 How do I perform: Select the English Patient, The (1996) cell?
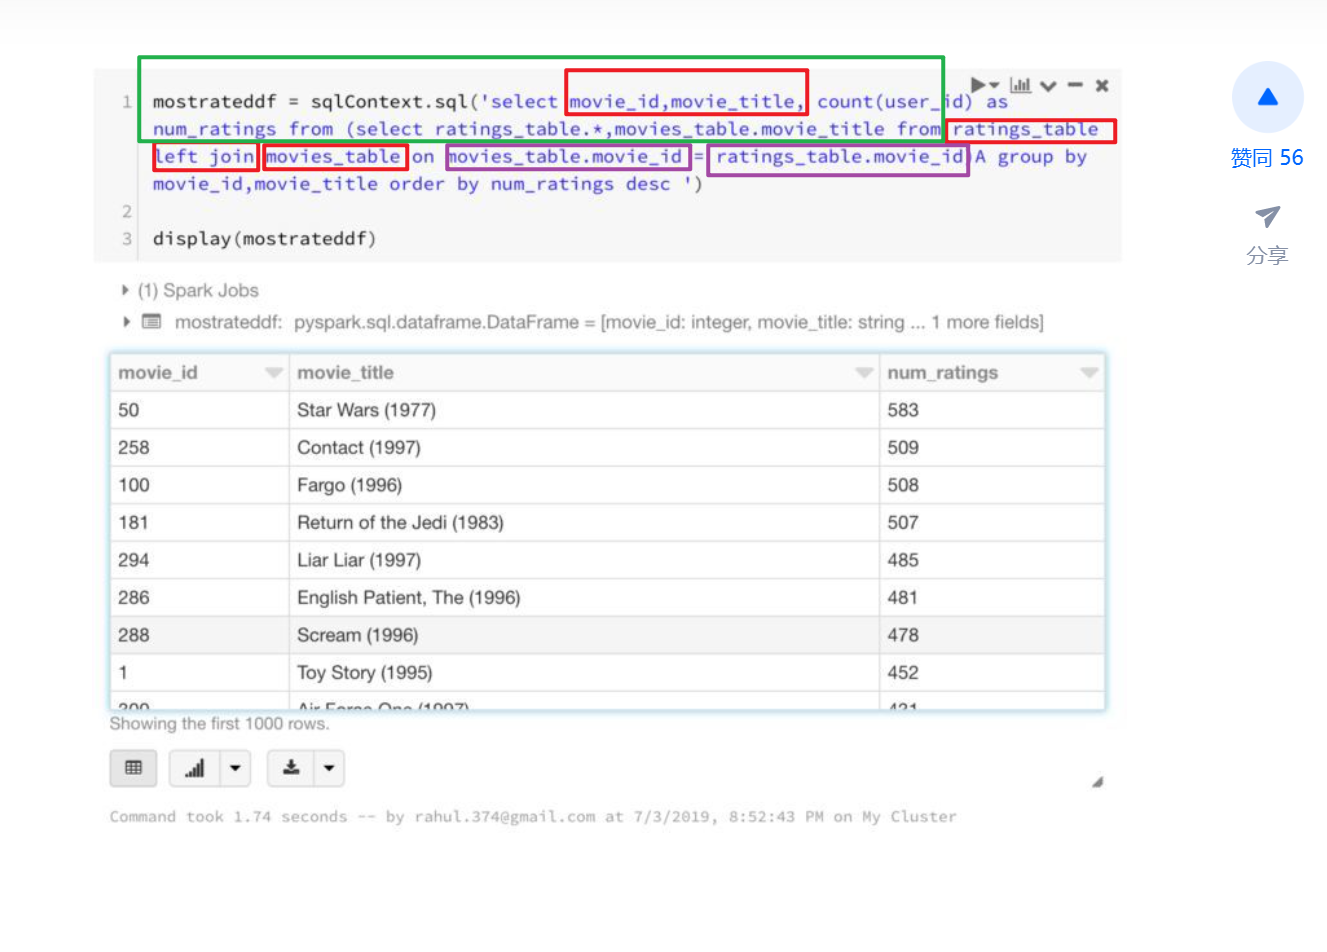584,598
